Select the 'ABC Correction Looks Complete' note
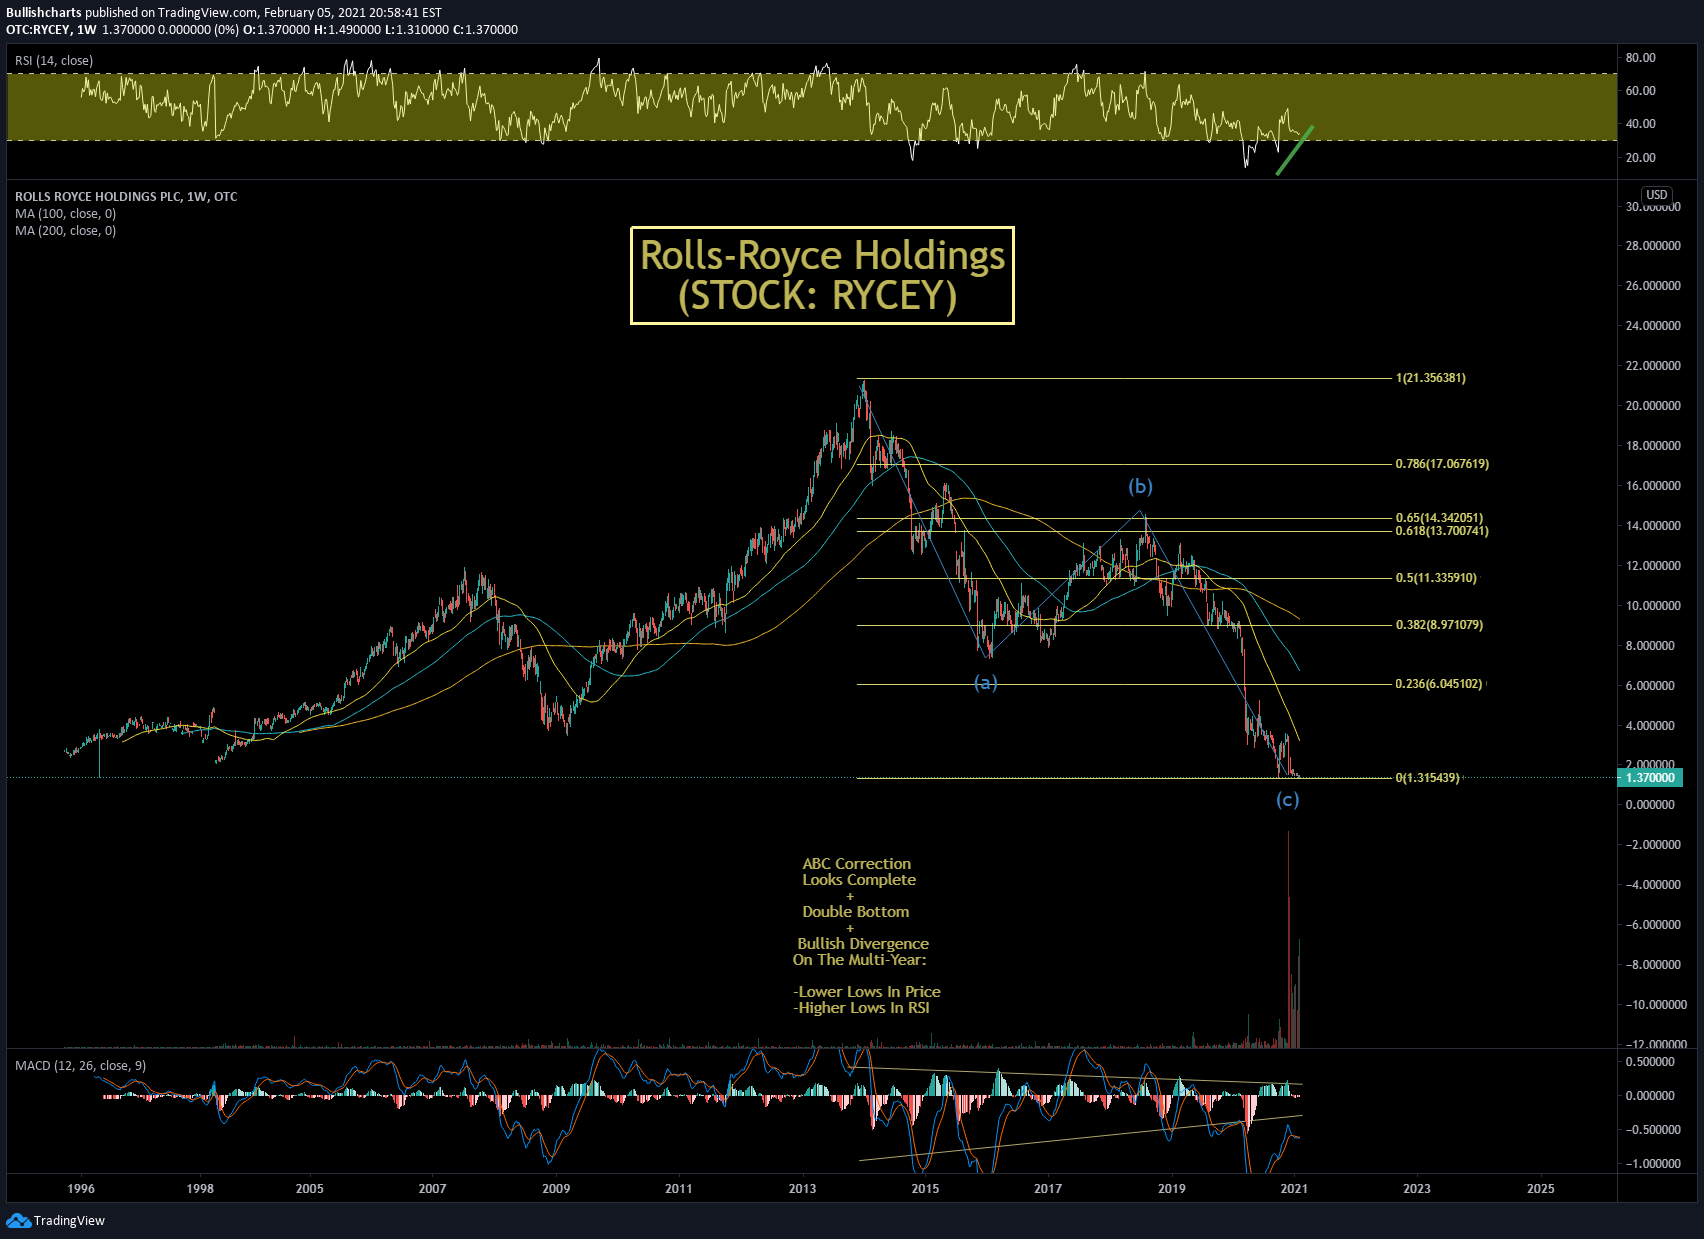 (x=858, y=872)
